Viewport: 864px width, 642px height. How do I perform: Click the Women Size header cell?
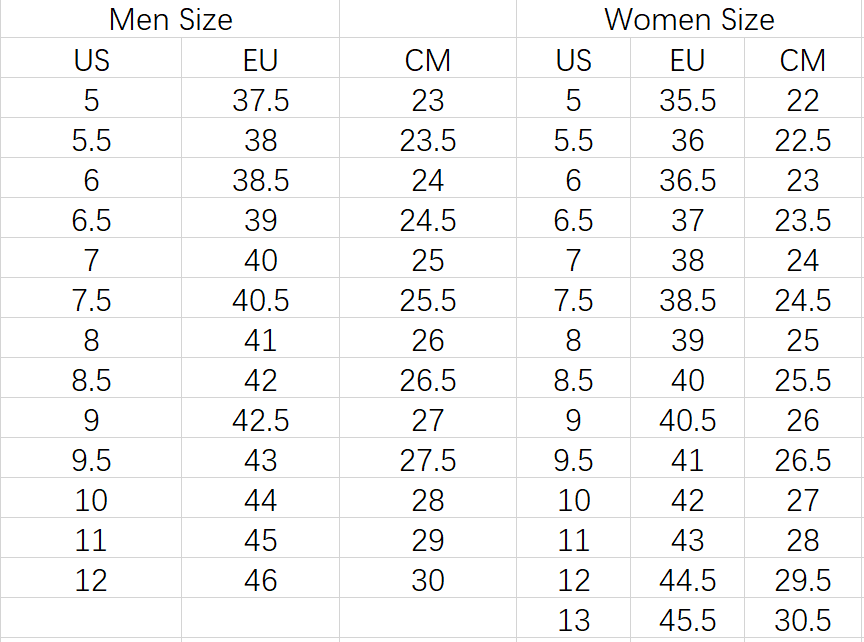tap(689, 19)
